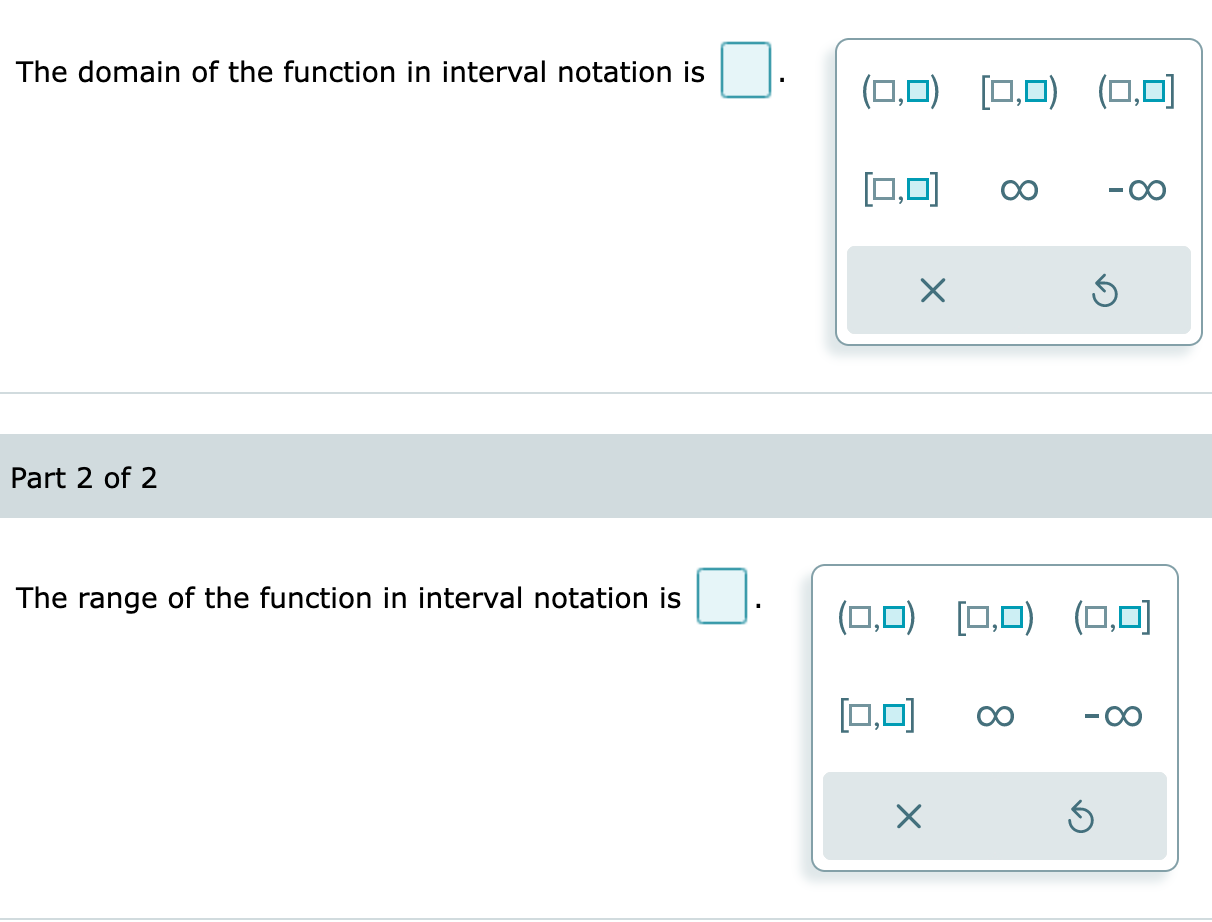Select the interval (□,□] in range palette
This screenshot has width=1212, height=922.
(x=1111, y=616)
